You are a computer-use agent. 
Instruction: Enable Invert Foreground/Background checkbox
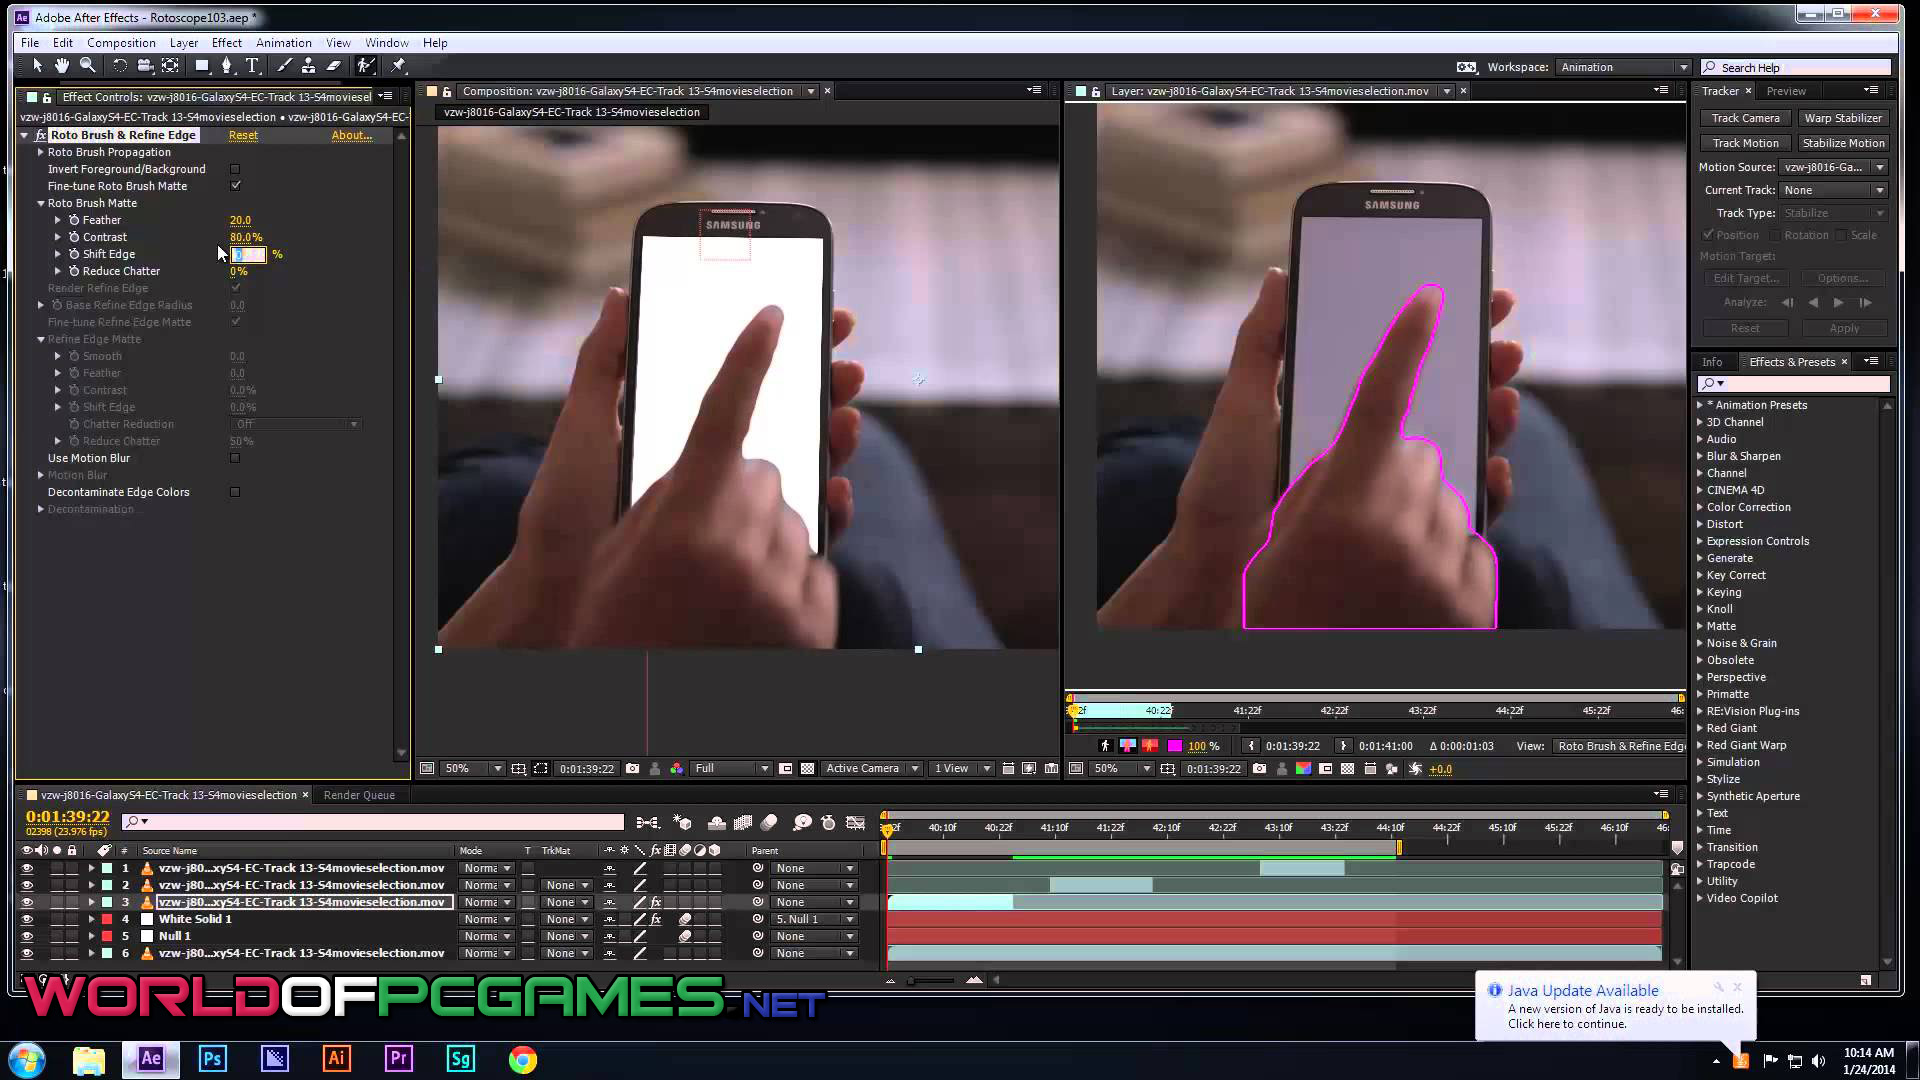[x=235, y=169]
